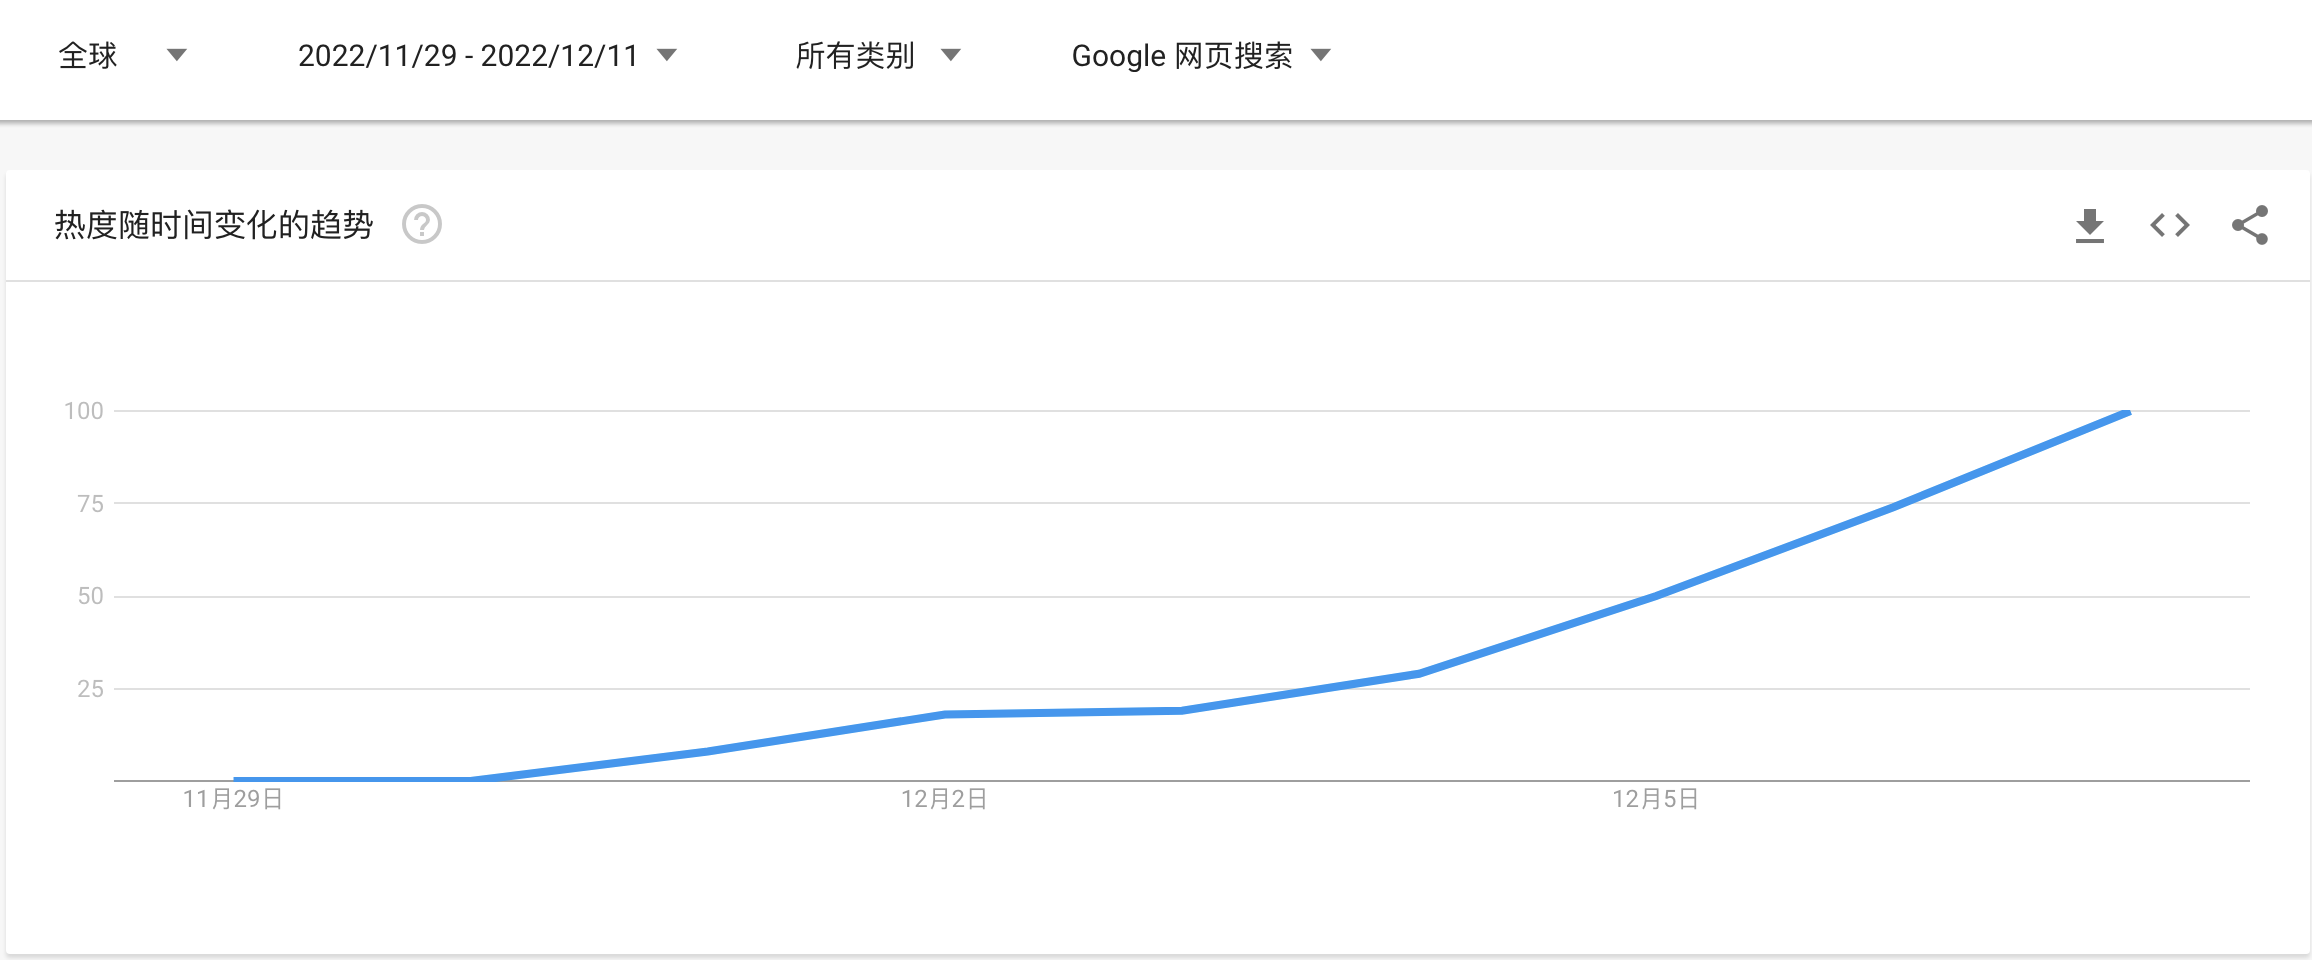Click the 75 y-axis label
The image size is (2312, 960).
(x=90, y=504)
